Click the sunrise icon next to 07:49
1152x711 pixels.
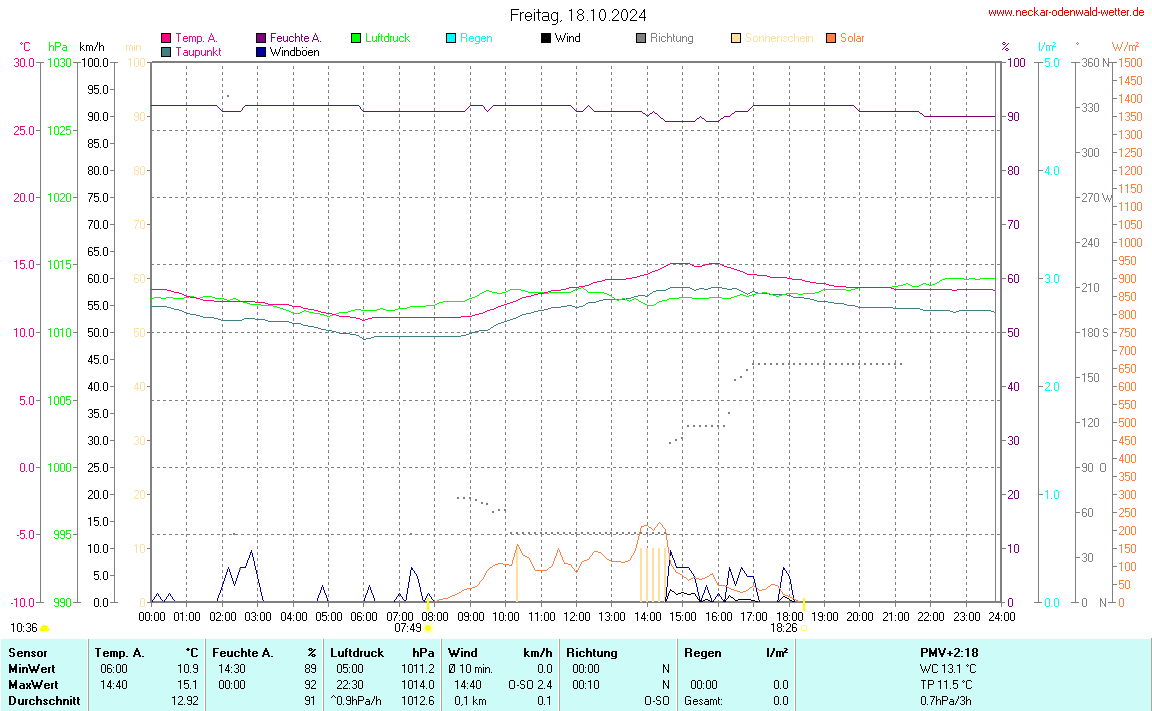(429, 628)
